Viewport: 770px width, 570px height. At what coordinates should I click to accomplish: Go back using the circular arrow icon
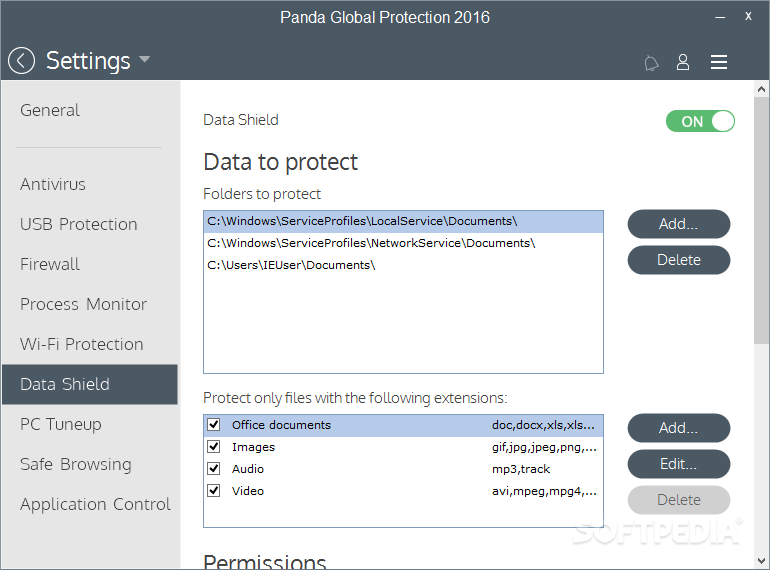click(x=21, y=61)
